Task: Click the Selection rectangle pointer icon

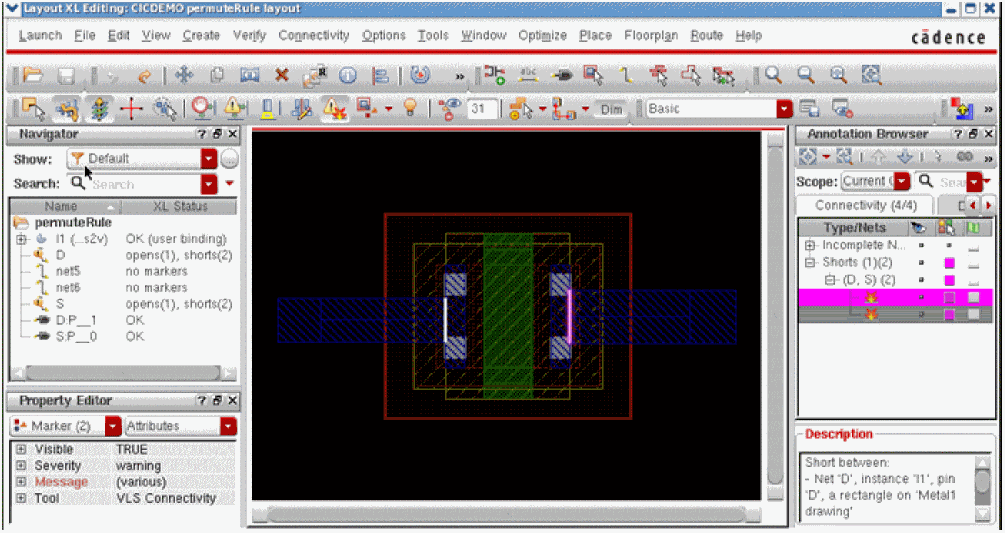Action: tap(33, 109)
